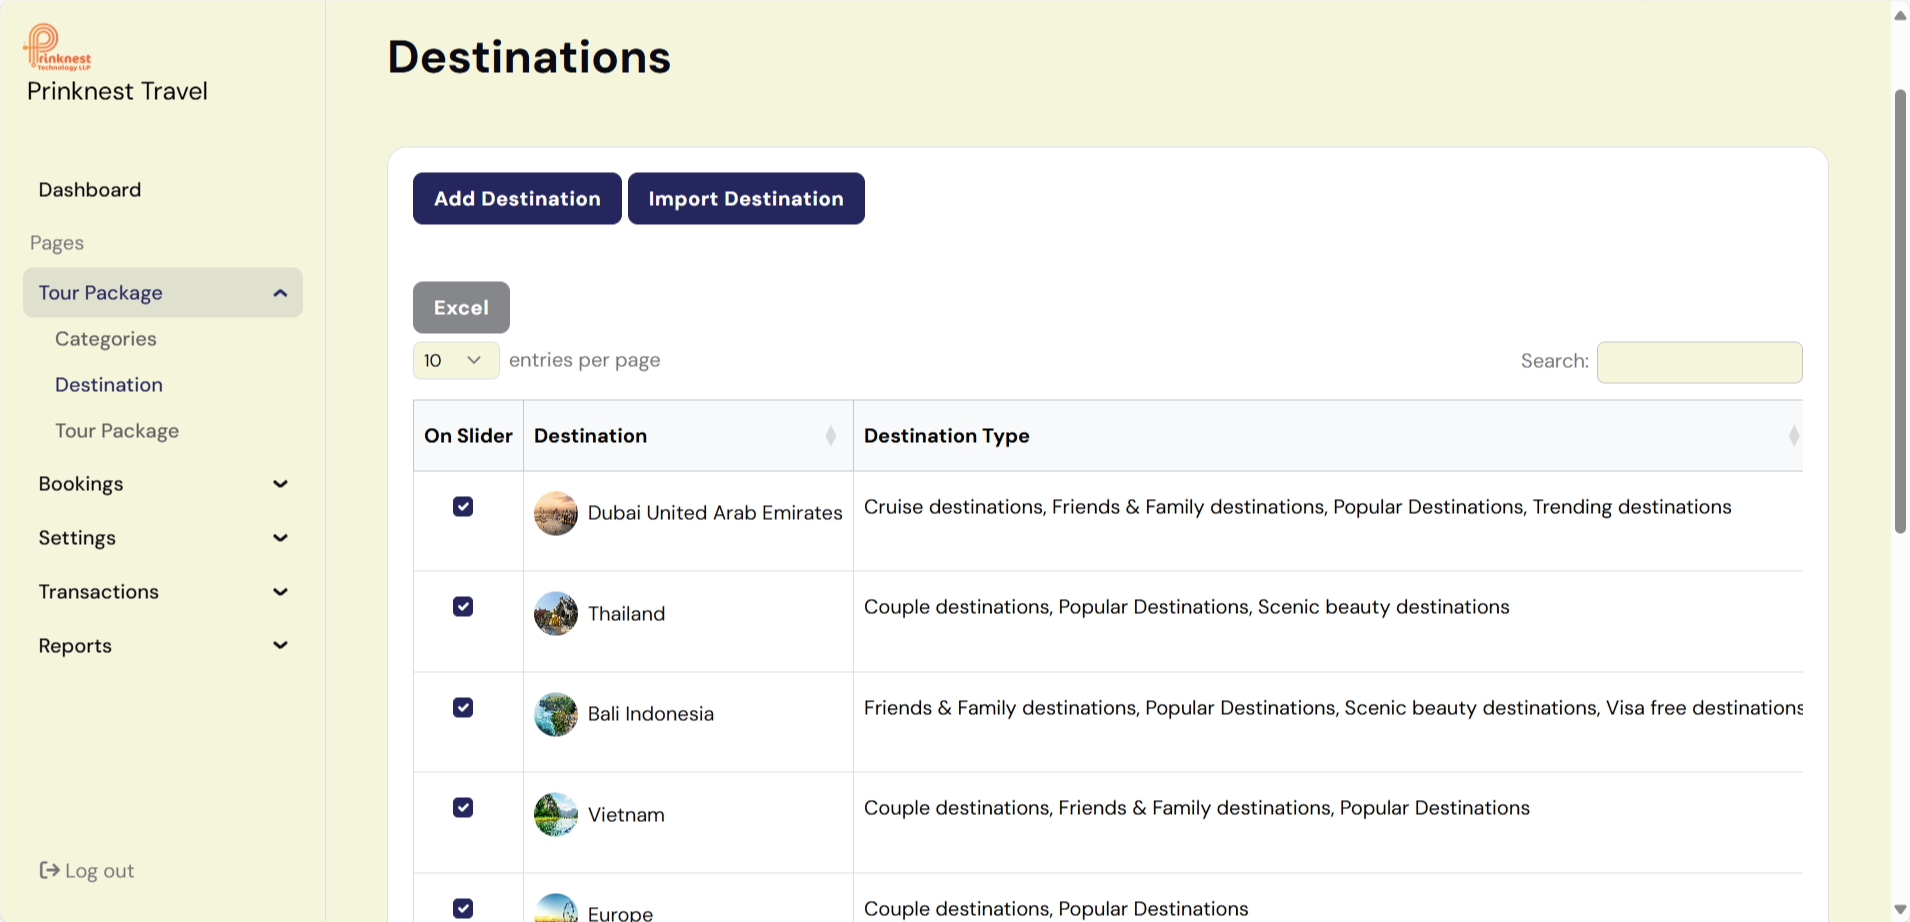Click the Dubai destination thumbnail image
This screenshot has width=1910, height=922.
coord(556,513)
